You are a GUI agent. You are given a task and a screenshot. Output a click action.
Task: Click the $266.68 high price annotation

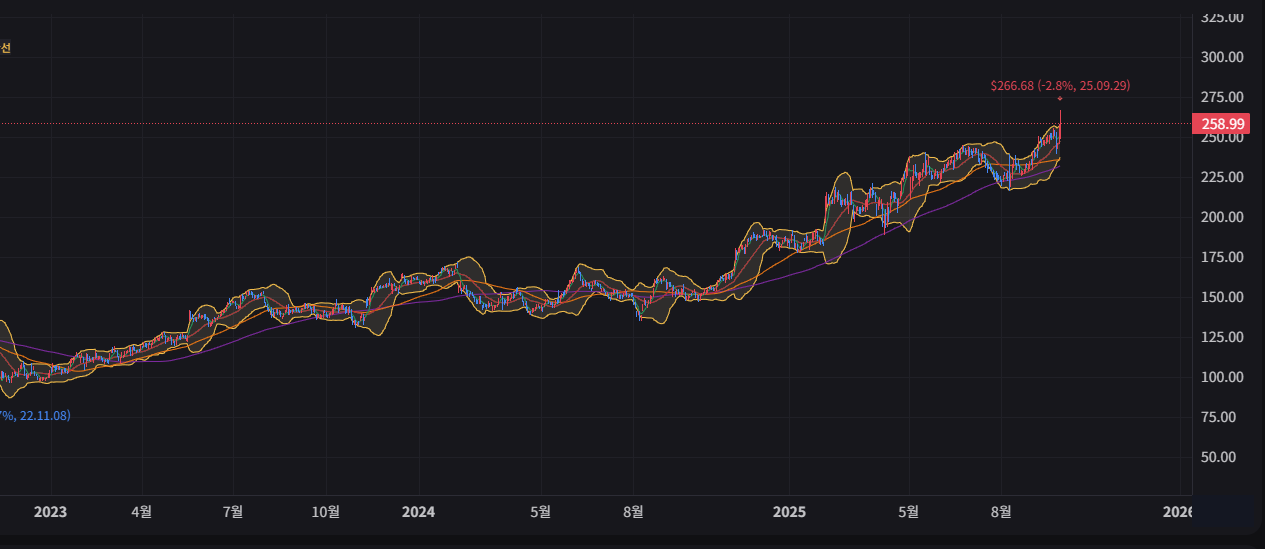(1060, 86)
